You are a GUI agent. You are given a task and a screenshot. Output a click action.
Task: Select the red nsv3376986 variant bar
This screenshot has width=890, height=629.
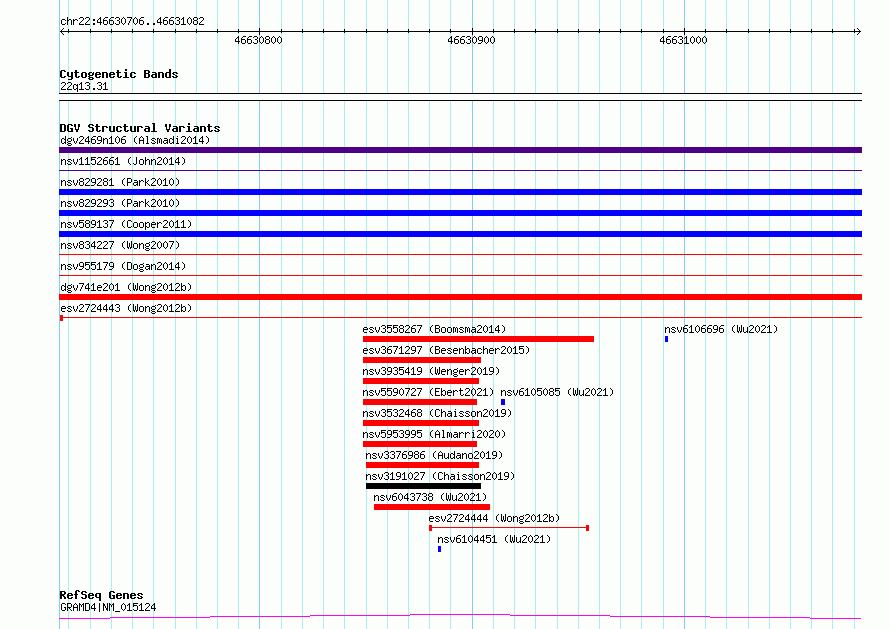coord(422,465)
